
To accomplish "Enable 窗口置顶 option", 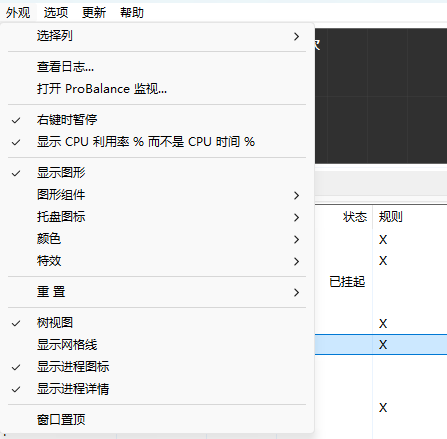I will pyautogui.click(x=157, y=420).
